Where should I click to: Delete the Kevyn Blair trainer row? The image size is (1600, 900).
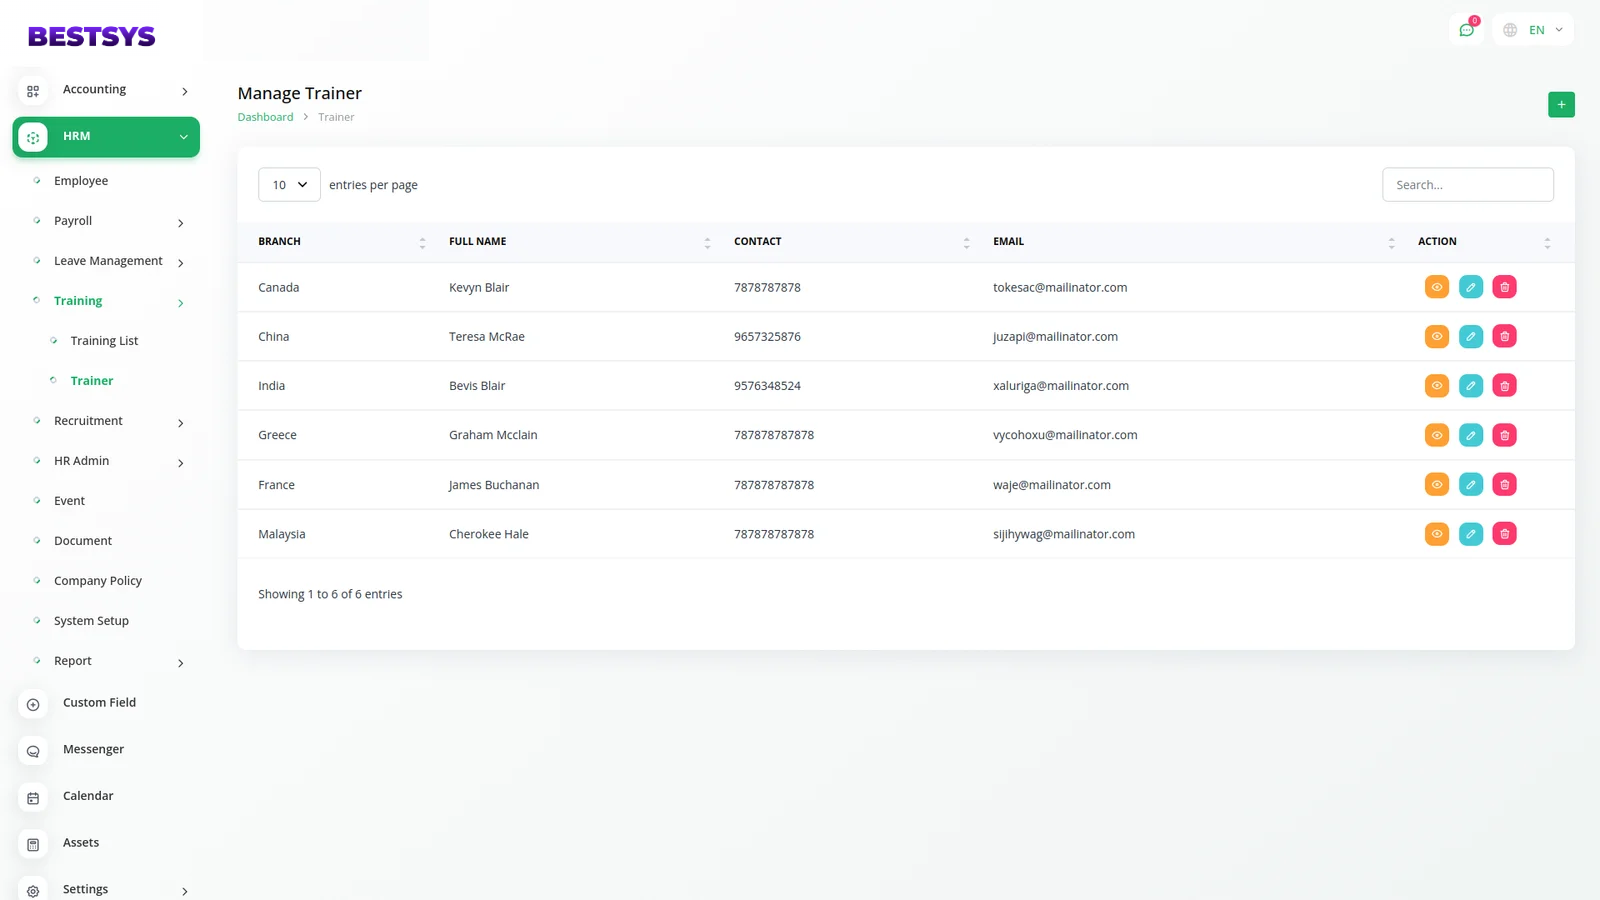pyautogui.click(x=1504, y=287)
